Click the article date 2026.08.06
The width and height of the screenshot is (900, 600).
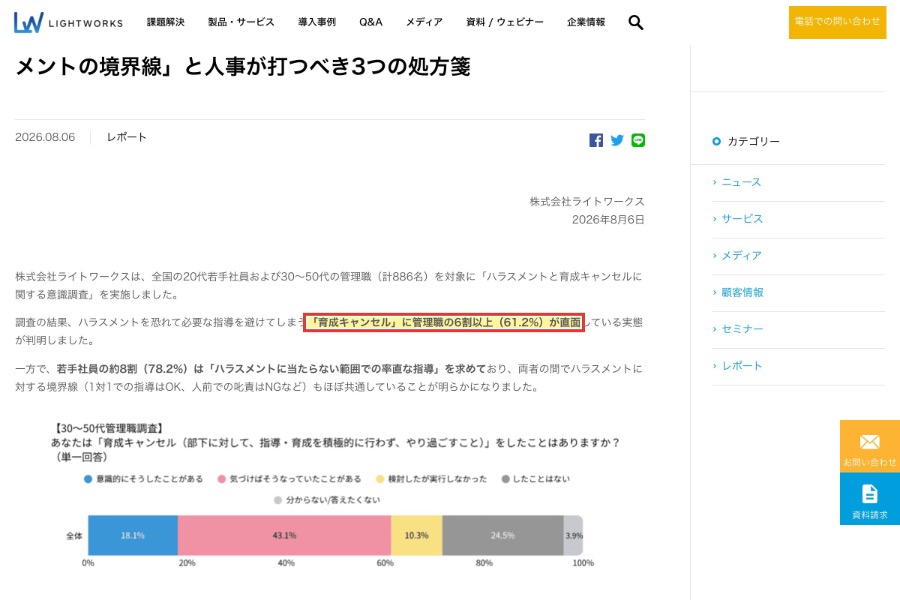tap(45, 137)
